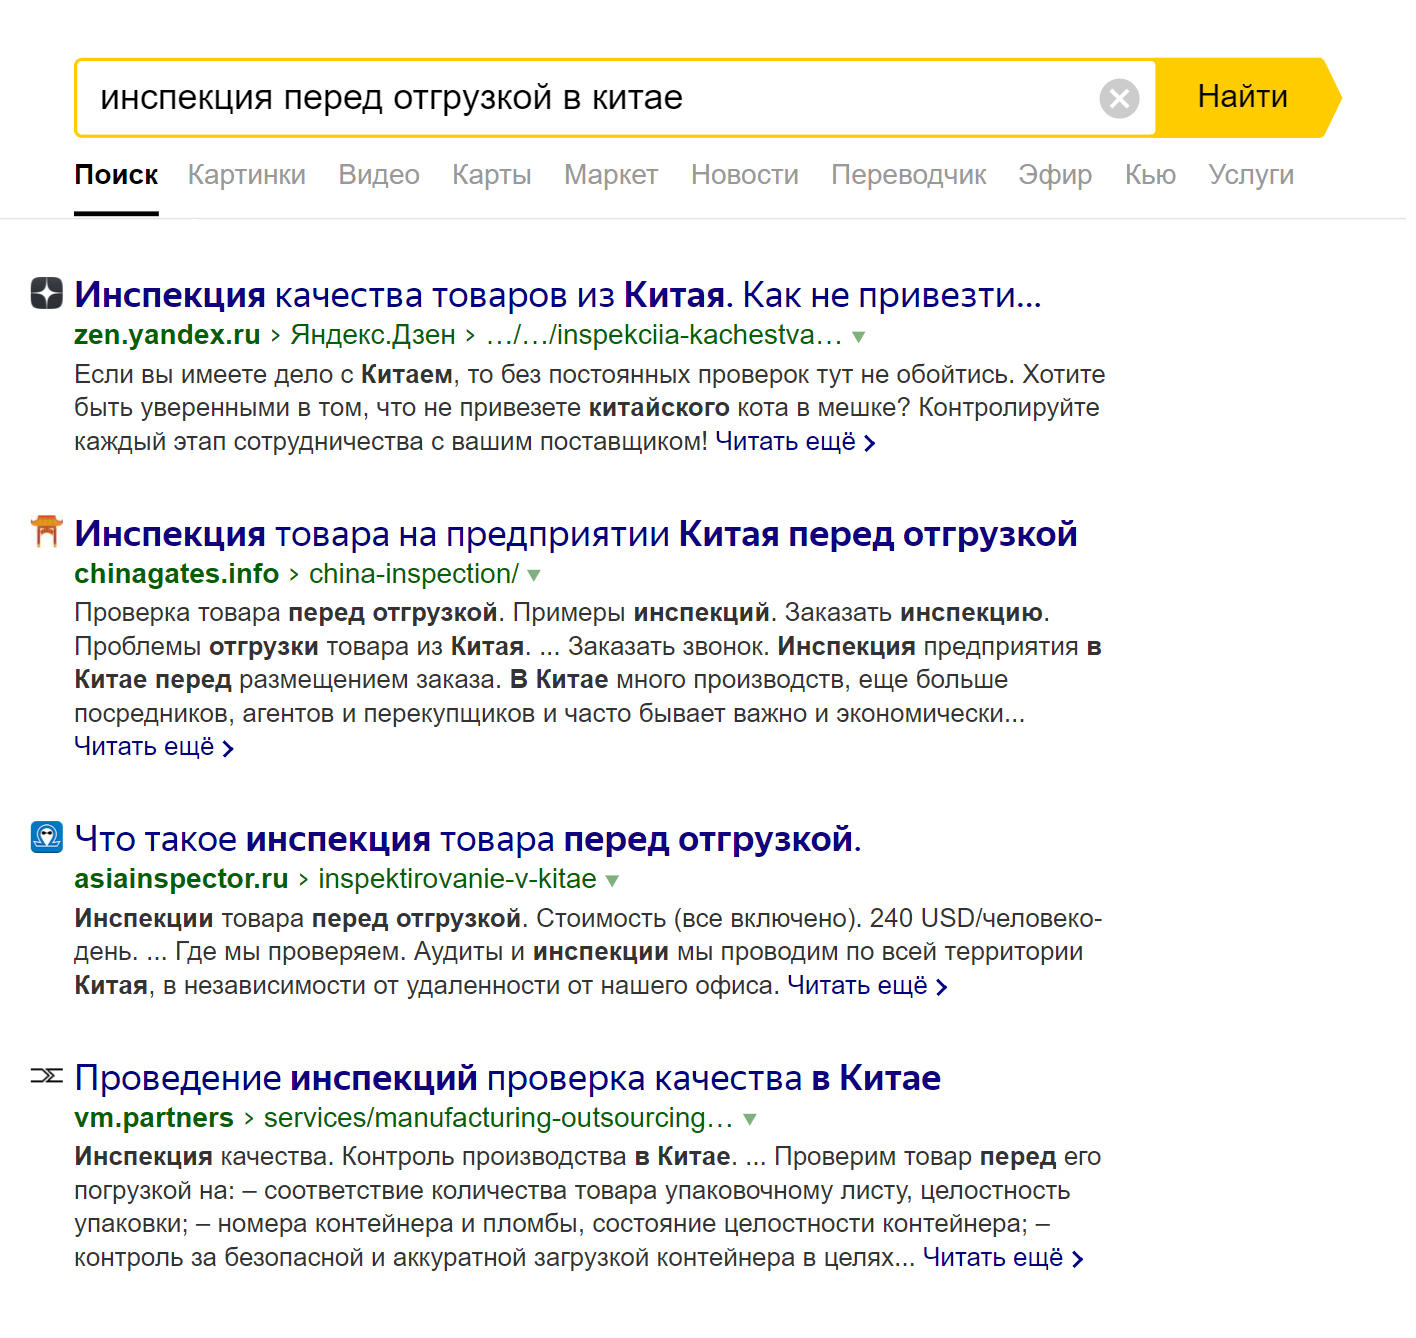
Task: Select the Поиск tab
Action: 116,175
